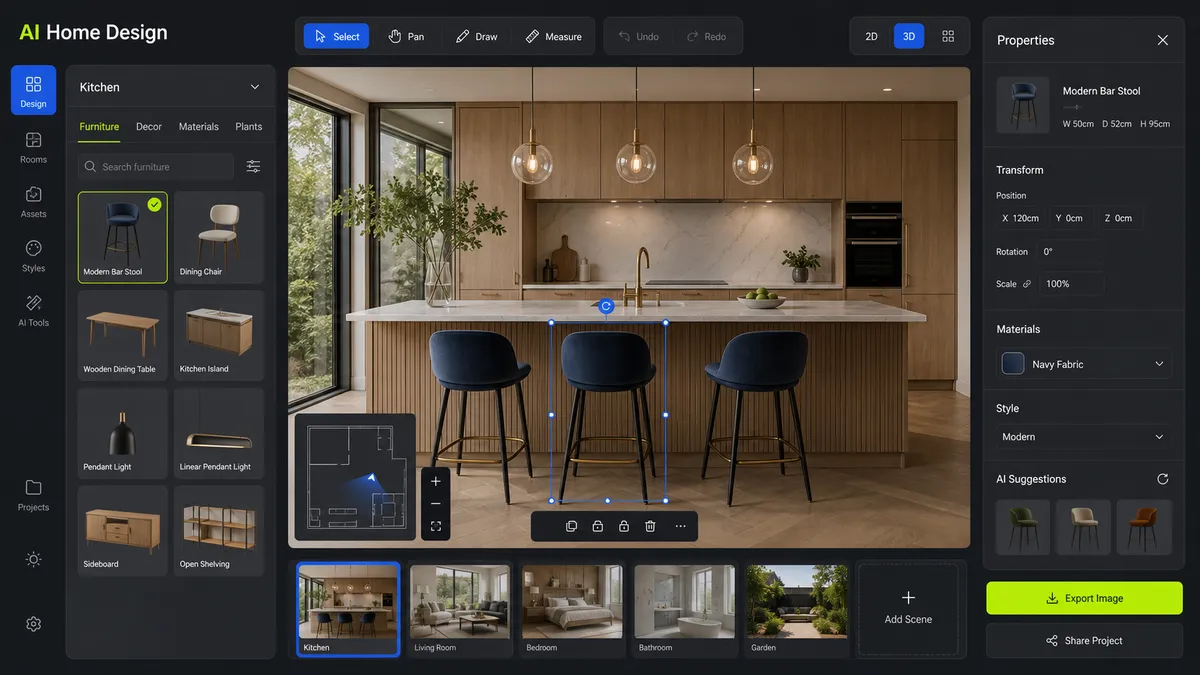1200x675 pixels.
Task: Open the Bedroom scene thumbnail
Action: (572, 609)
